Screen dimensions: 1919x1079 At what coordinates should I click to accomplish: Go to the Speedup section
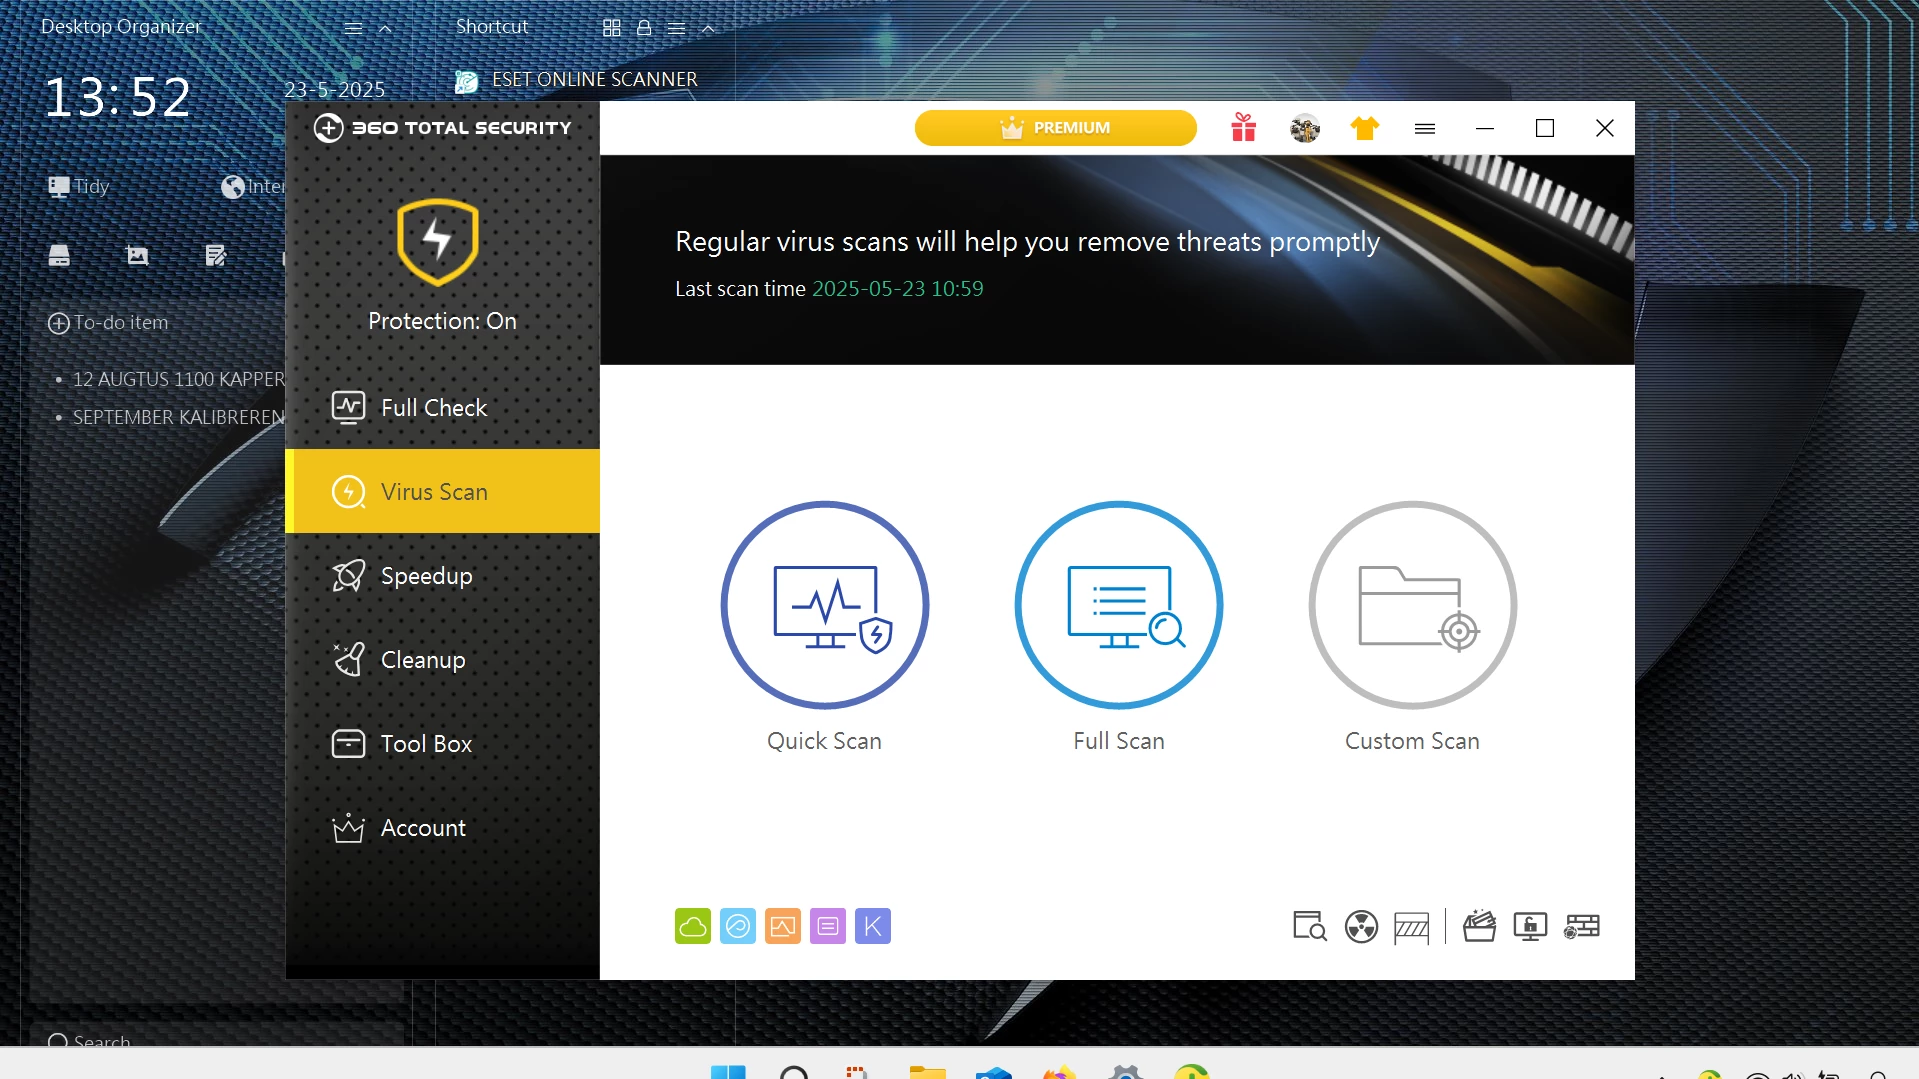tap(442, 576)
